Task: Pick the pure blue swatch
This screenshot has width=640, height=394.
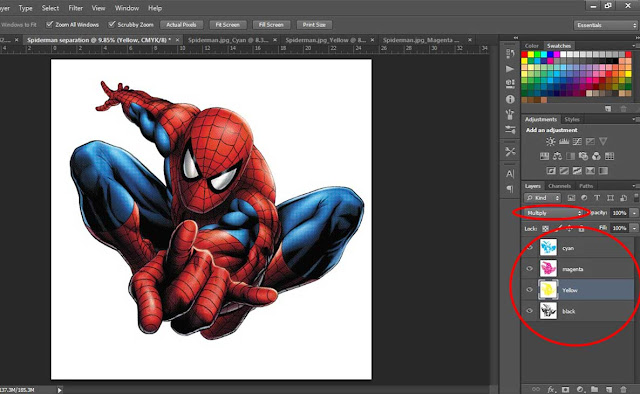Action: 551,54
